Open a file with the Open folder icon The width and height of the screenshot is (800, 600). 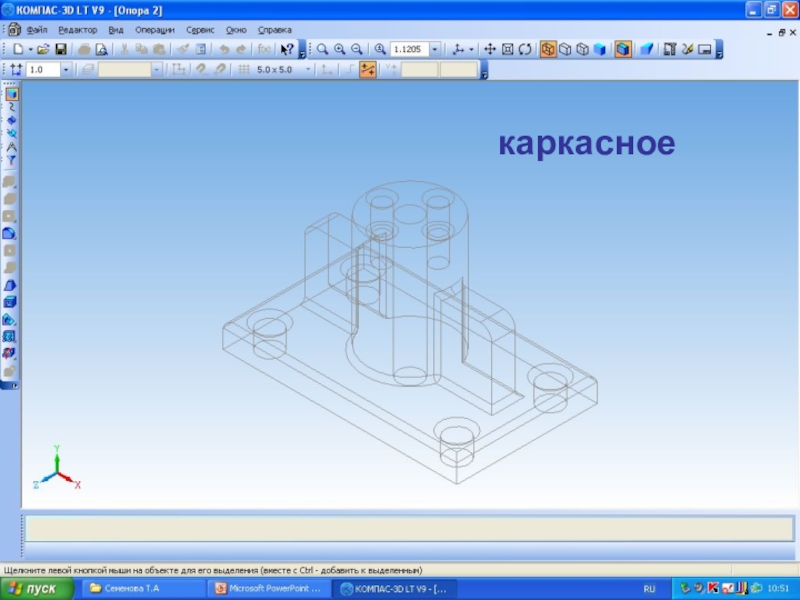tap(43, 49)
